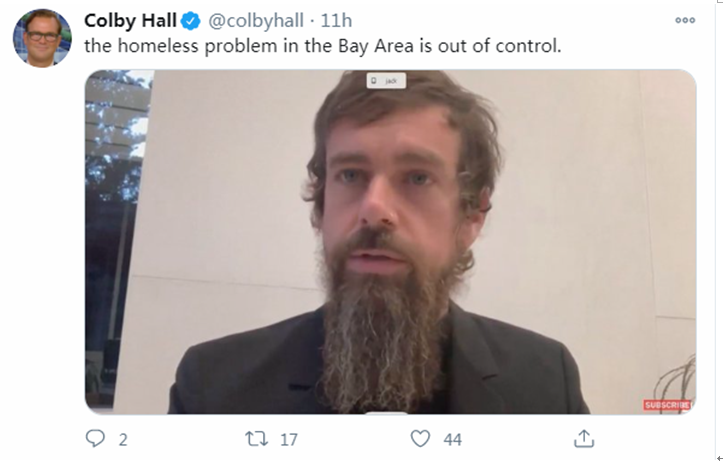Click the reply speech bubble icon
The image size is (723, 470).
point(95,438)
